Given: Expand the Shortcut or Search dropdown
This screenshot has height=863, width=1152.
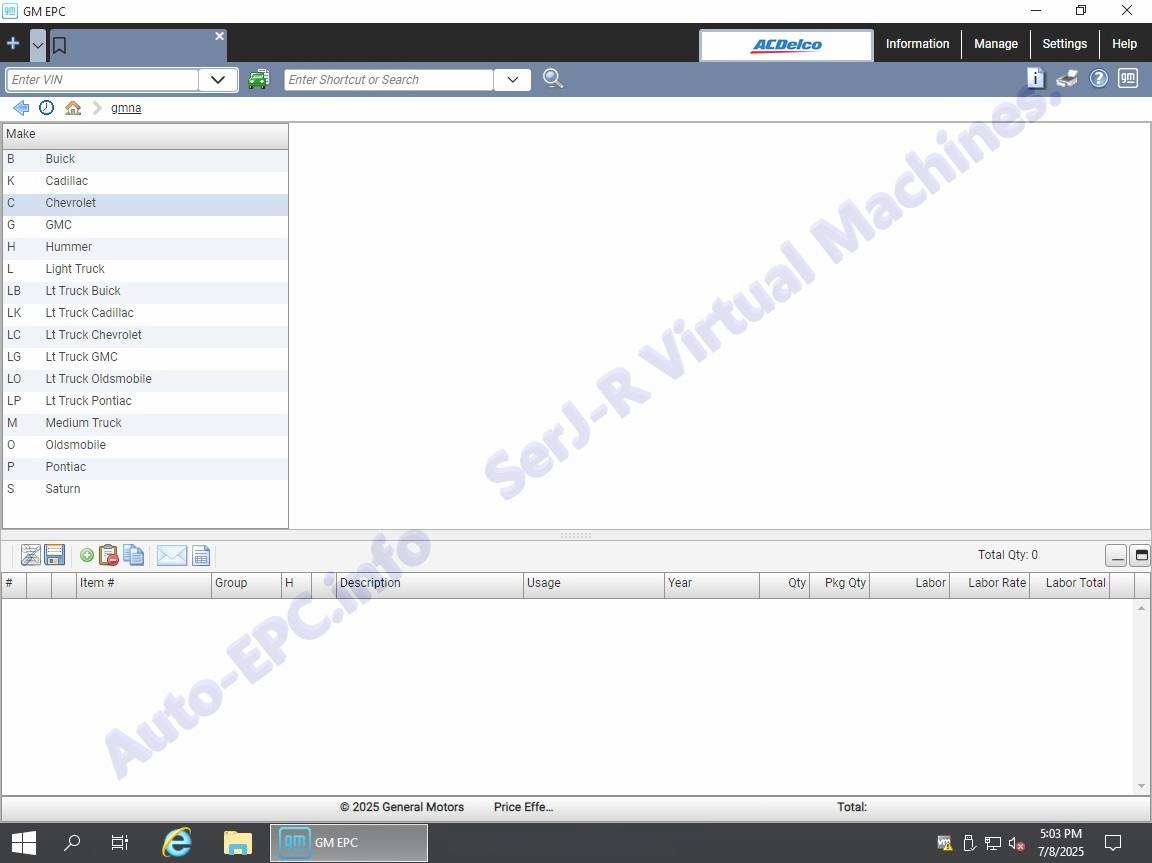Looking at the screenshot, I should 512,80.
